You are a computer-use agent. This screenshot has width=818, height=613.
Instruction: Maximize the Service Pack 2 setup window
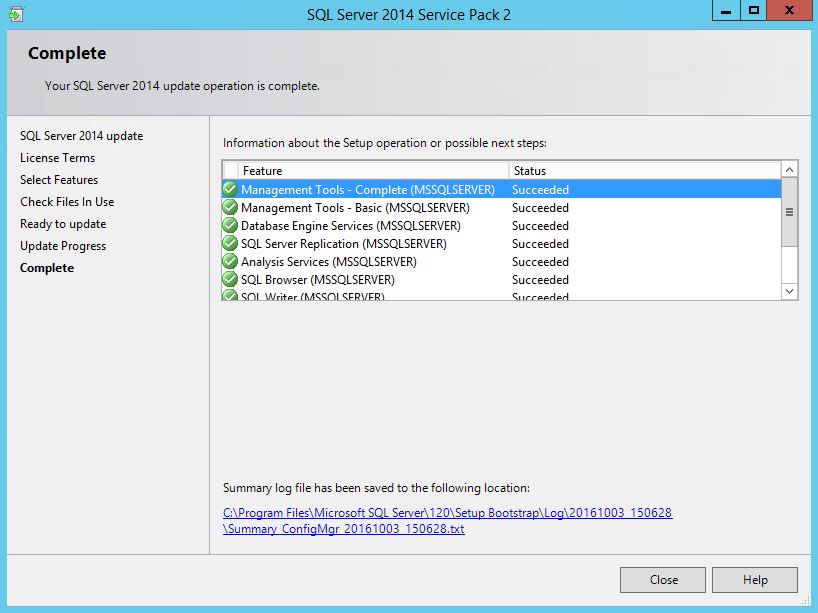click(754, 12)
